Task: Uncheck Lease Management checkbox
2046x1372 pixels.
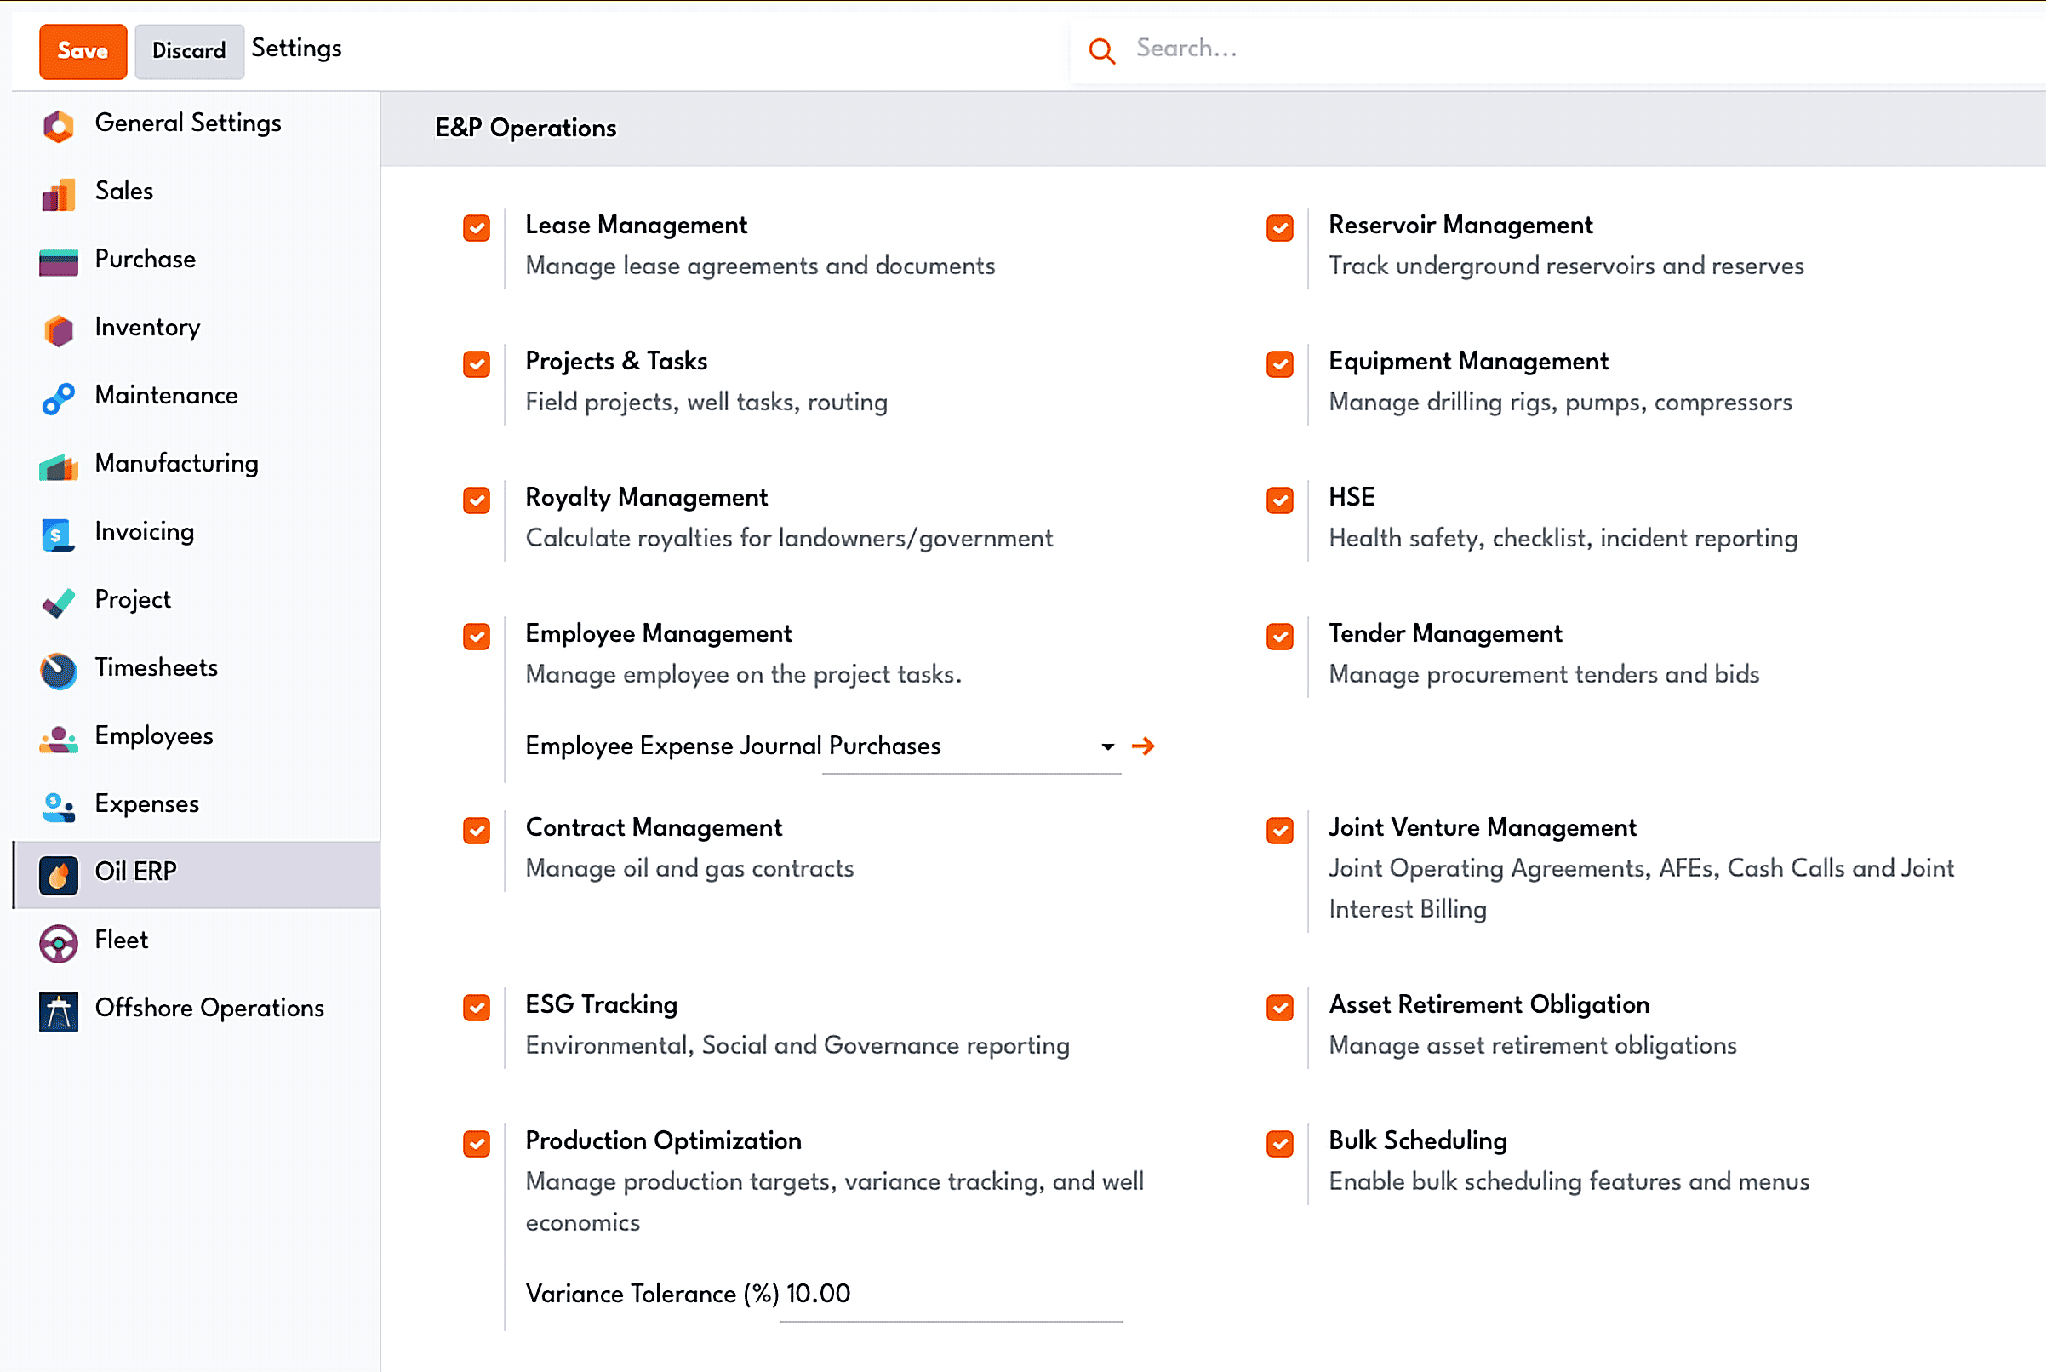Action: 477,228
